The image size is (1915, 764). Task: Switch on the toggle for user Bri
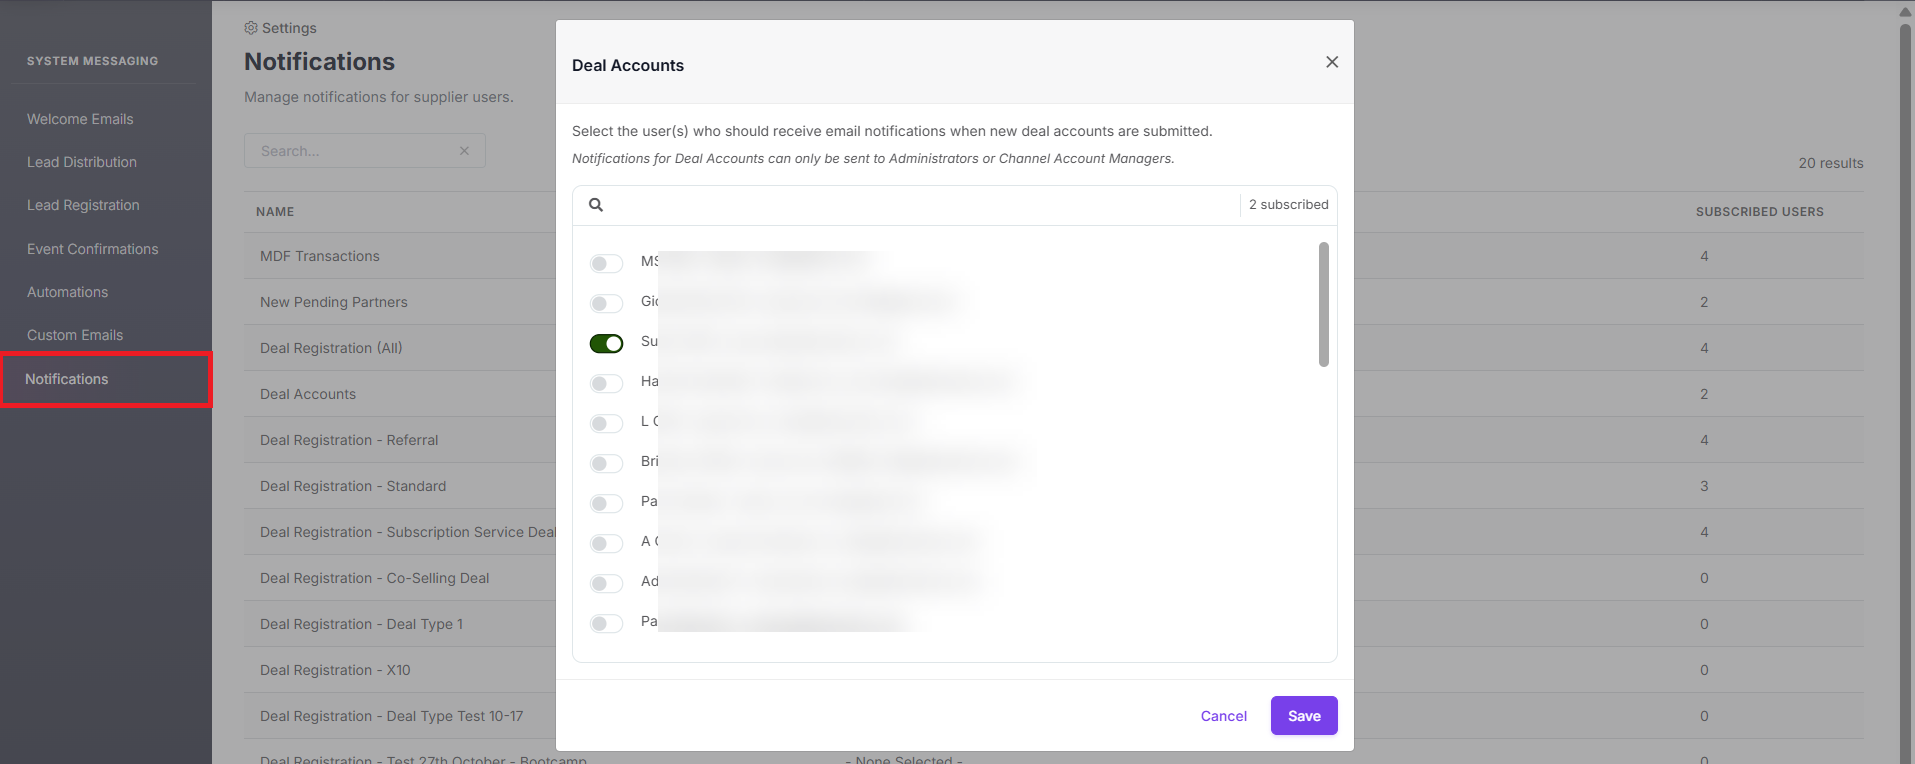tap(606, 463)
